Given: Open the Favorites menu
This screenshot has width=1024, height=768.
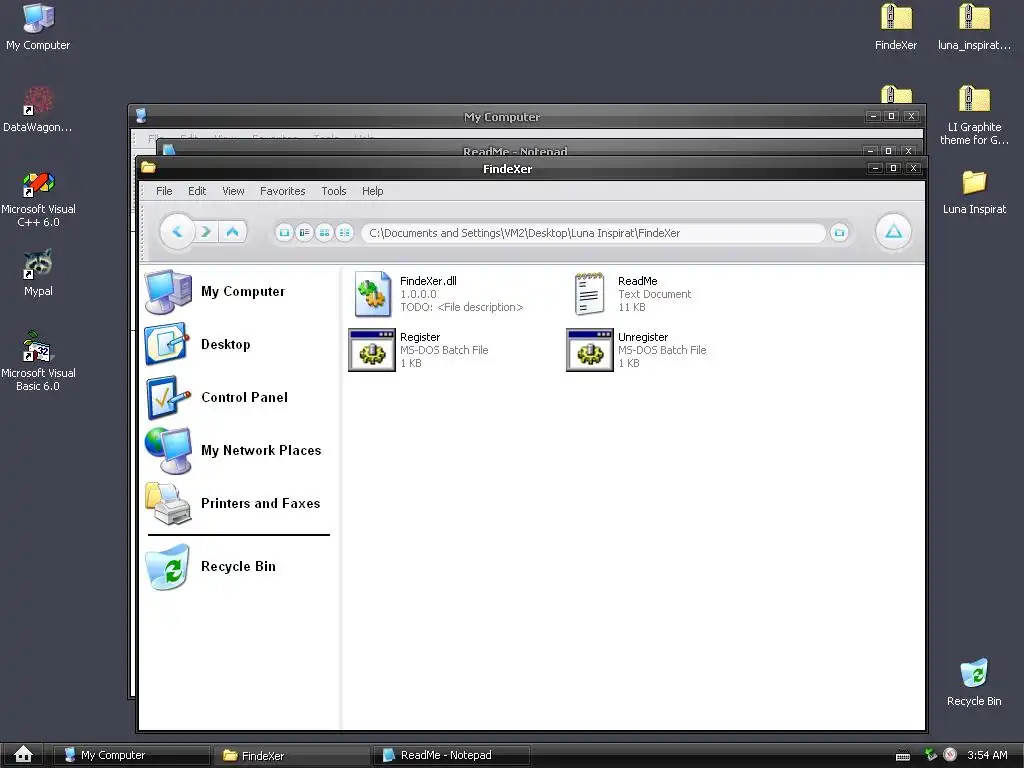Looking at the screenshot, I should pyautogui.click(x=283, y=191).
